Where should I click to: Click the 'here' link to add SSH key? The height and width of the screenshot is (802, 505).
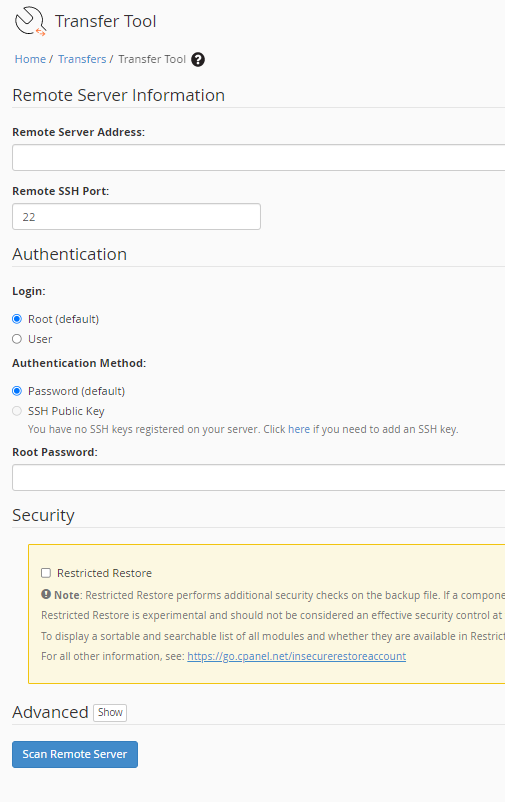click(x=299, y=429)
